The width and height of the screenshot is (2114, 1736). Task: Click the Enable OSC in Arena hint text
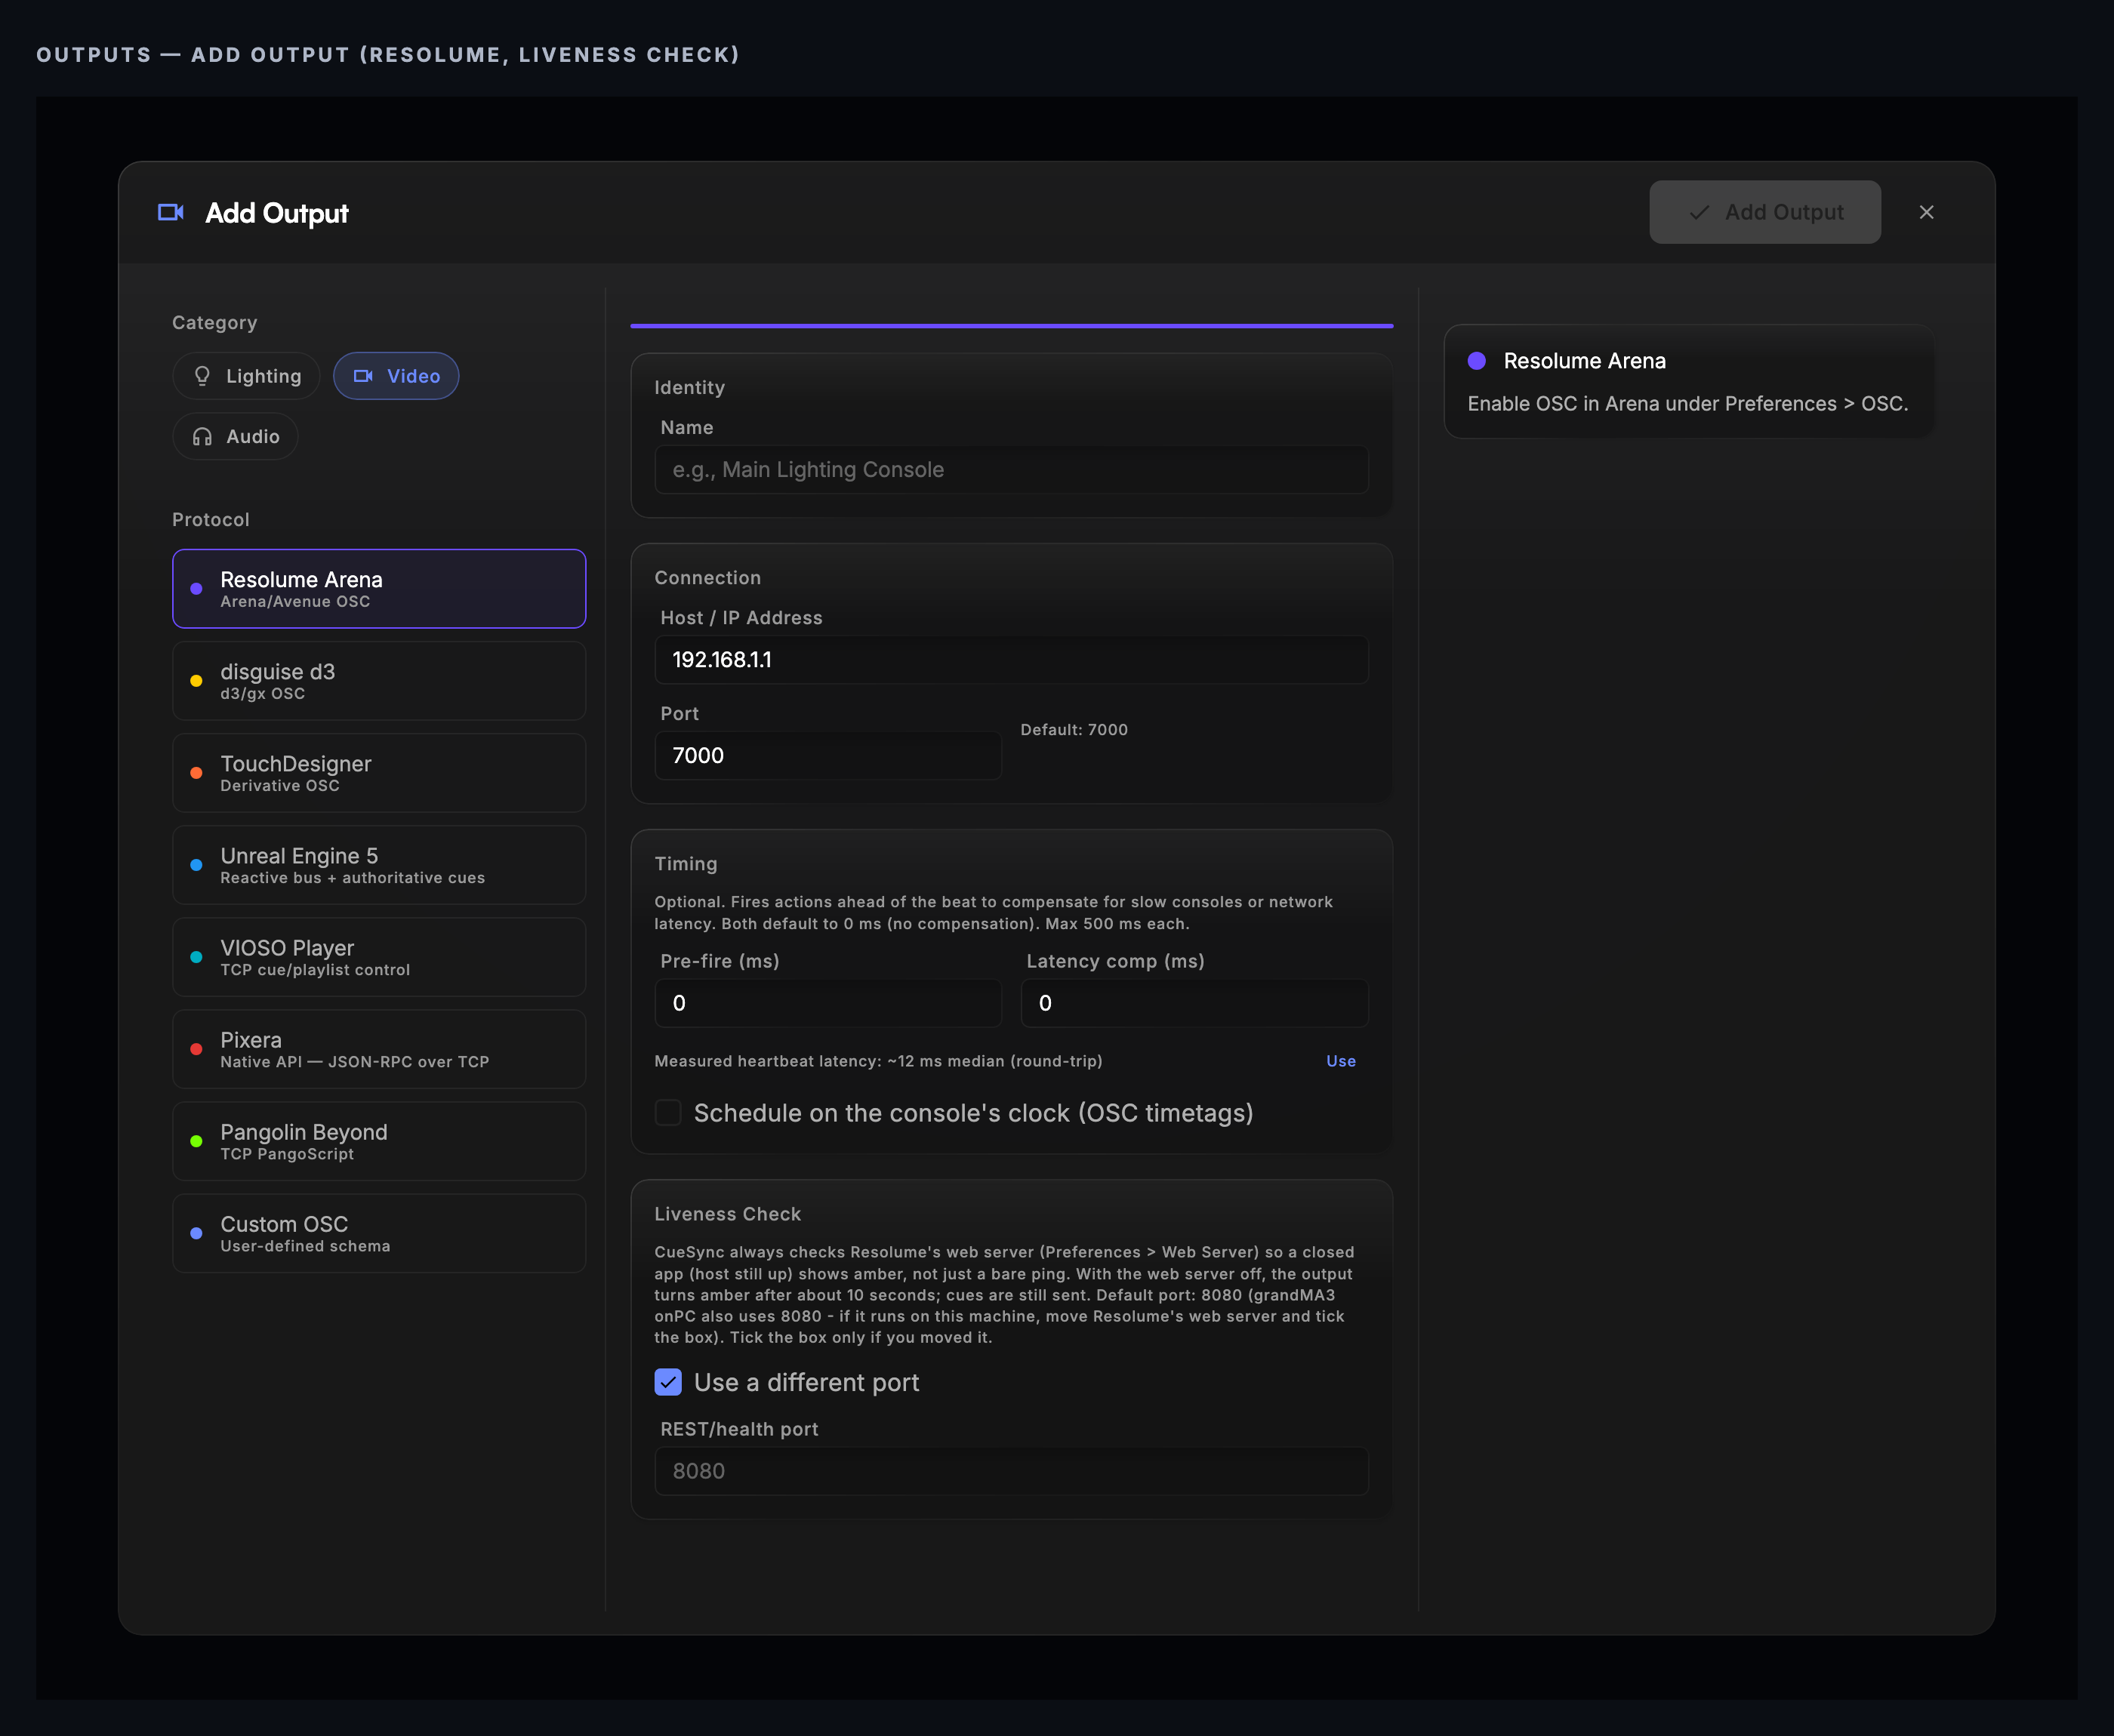(1688, 404)
